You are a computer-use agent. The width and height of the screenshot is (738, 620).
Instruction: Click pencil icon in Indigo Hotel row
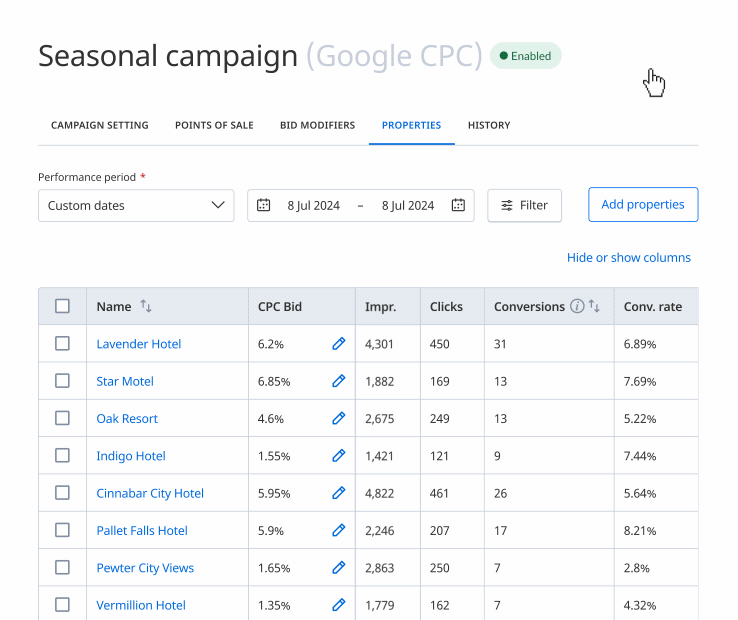click(x=338, y=456)
